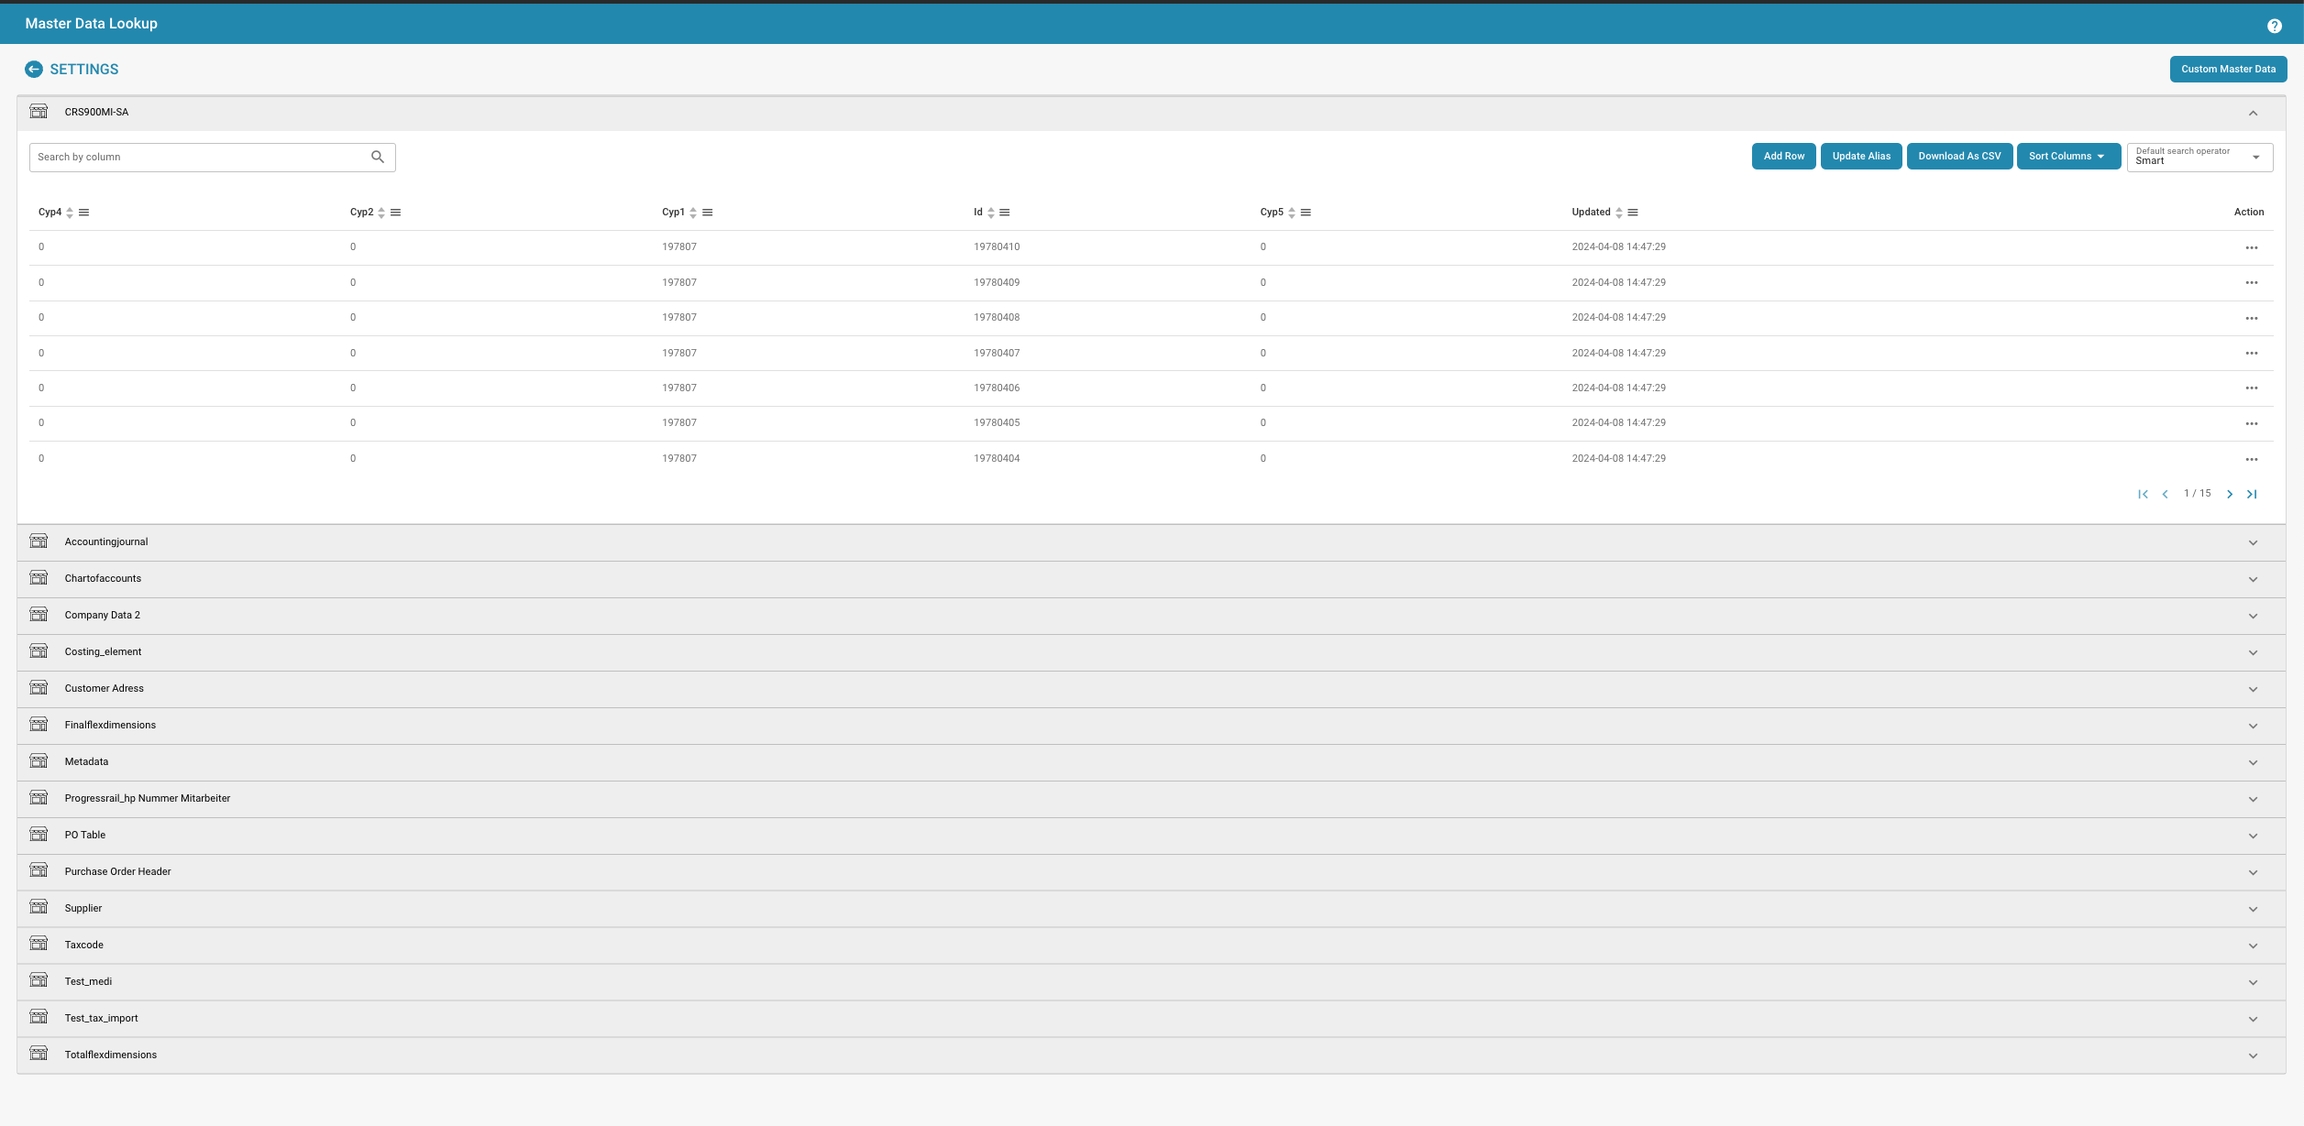Sort the Cyp1 column

click(692, 213)
